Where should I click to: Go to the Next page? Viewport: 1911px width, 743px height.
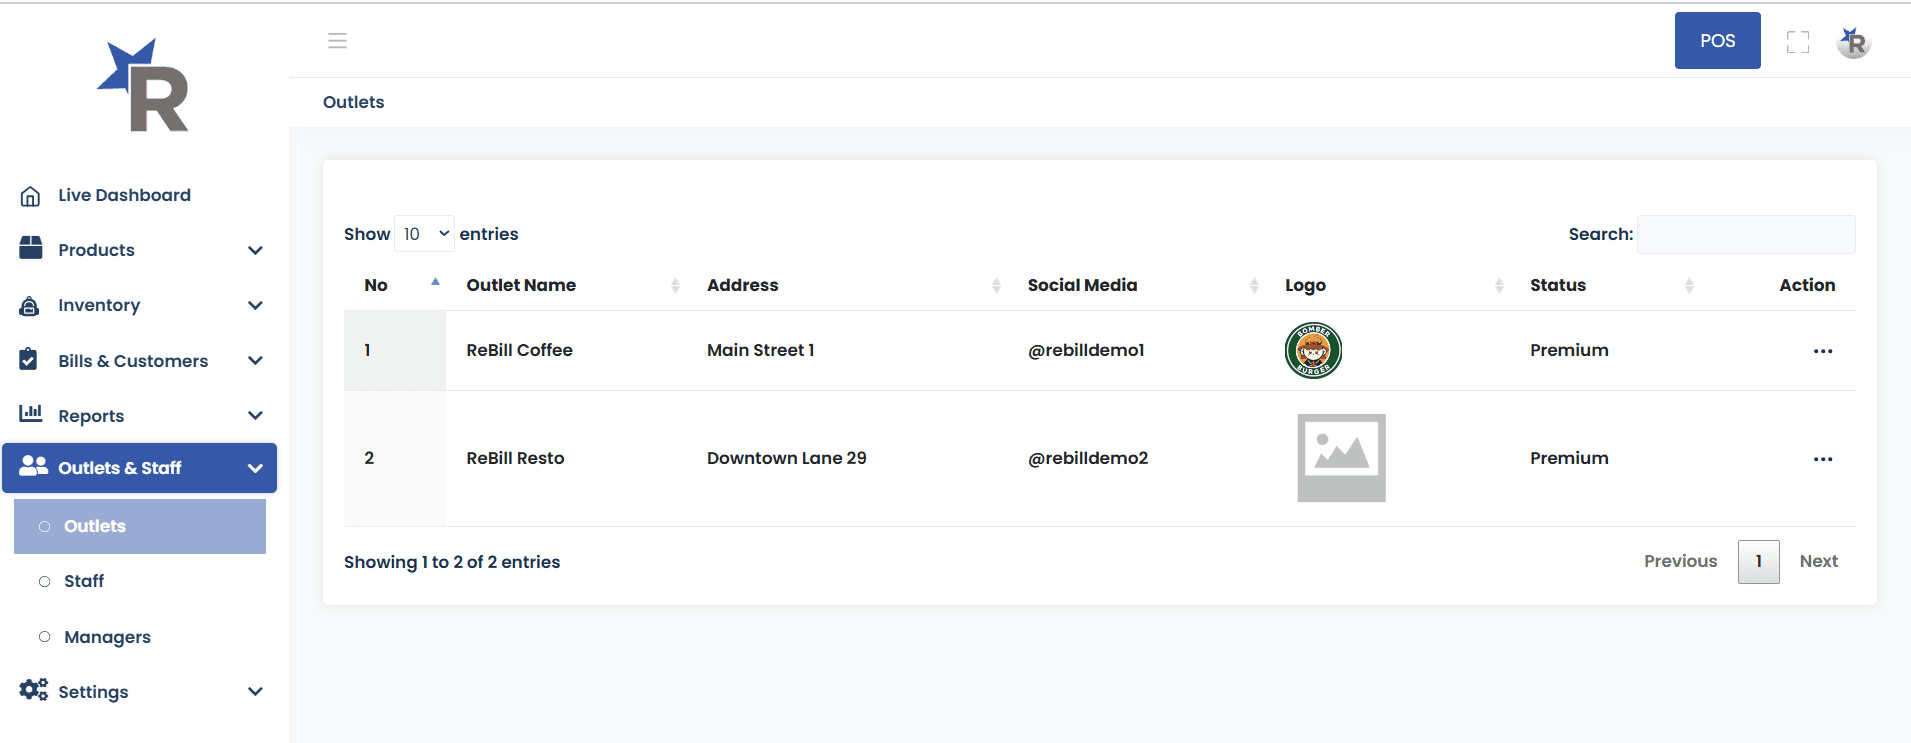click(x=1818, y=561)
